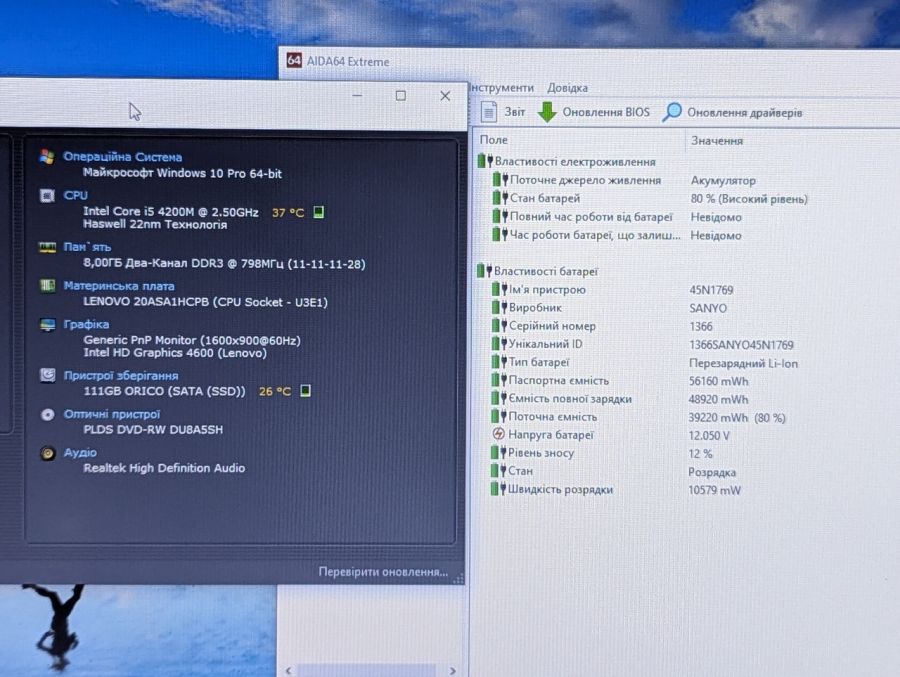
Task: Click the Рівень зносу row battery icon
Action: [x=498, y=452]
